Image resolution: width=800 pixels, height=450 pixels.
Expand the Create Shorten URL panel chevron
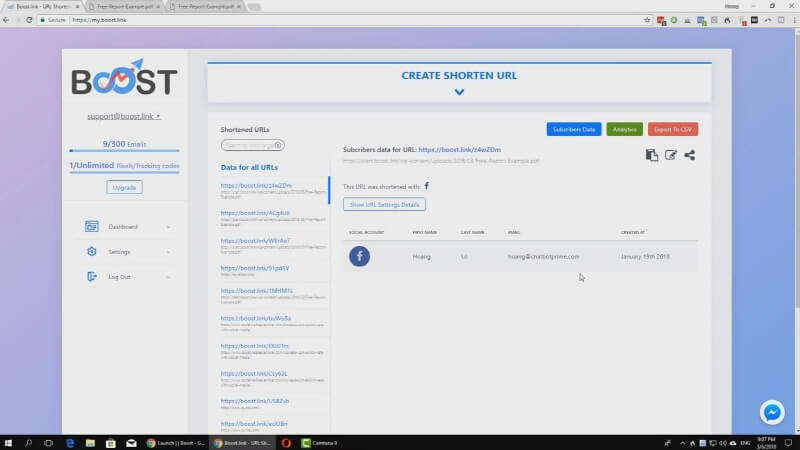click(459, 92)
